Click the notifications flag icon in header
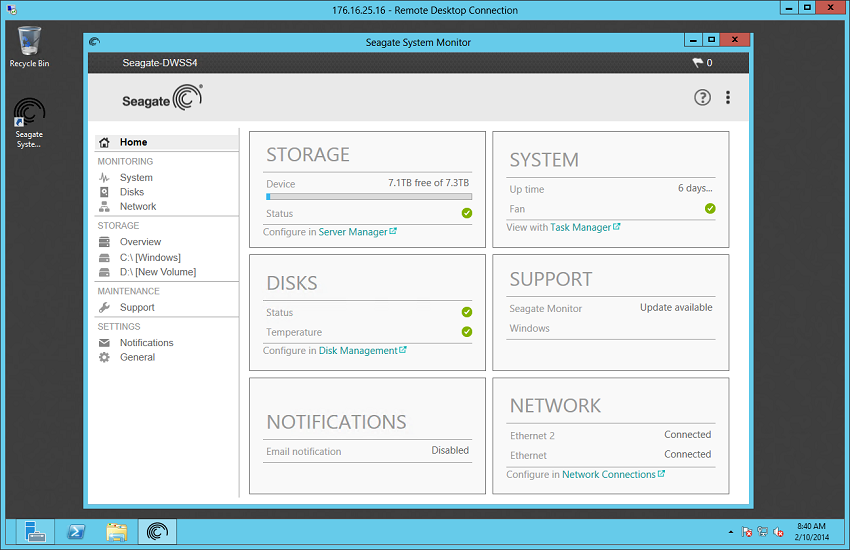This screenshot has width=850, height=550. click(697, 63)
